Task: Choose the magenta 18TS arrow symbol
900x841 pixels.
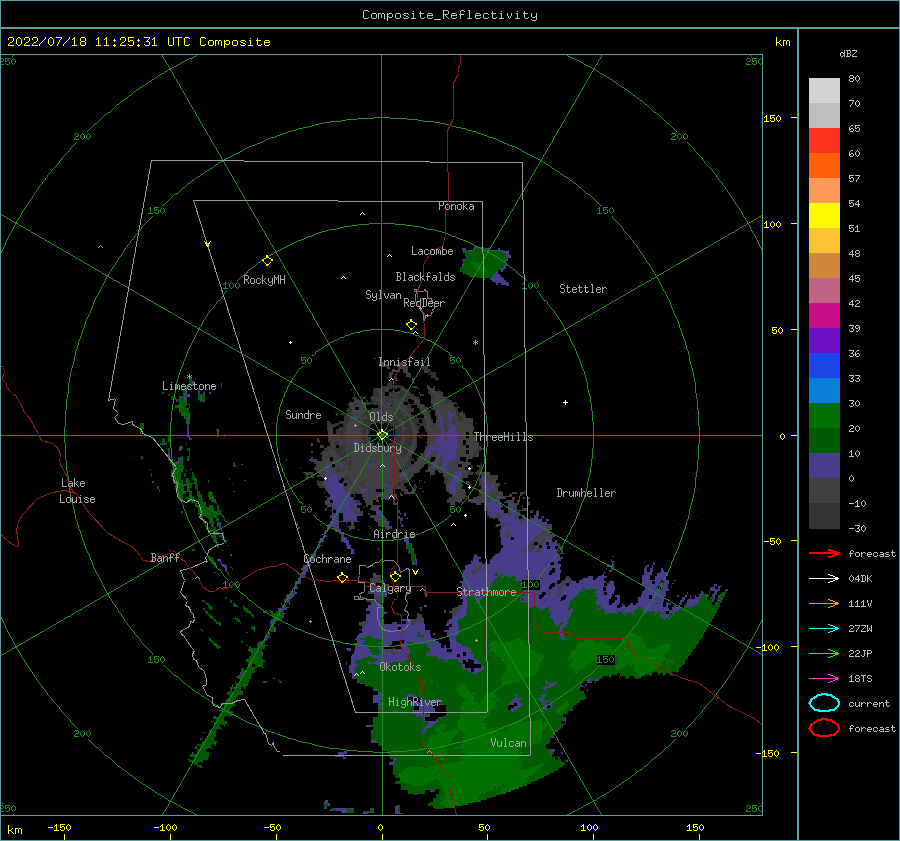Action: 824,679
